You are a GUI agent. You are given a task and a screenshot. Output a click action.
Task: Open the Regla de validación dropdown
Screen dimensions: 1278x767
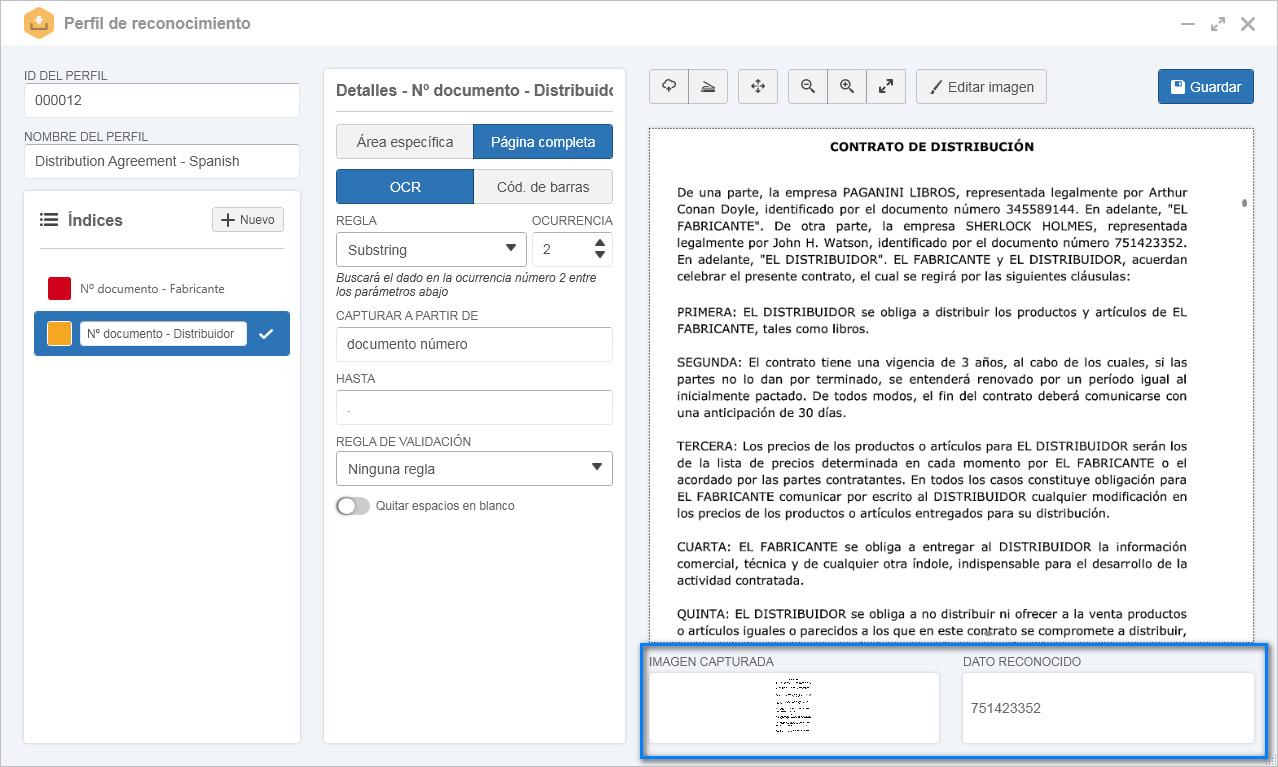474,468
